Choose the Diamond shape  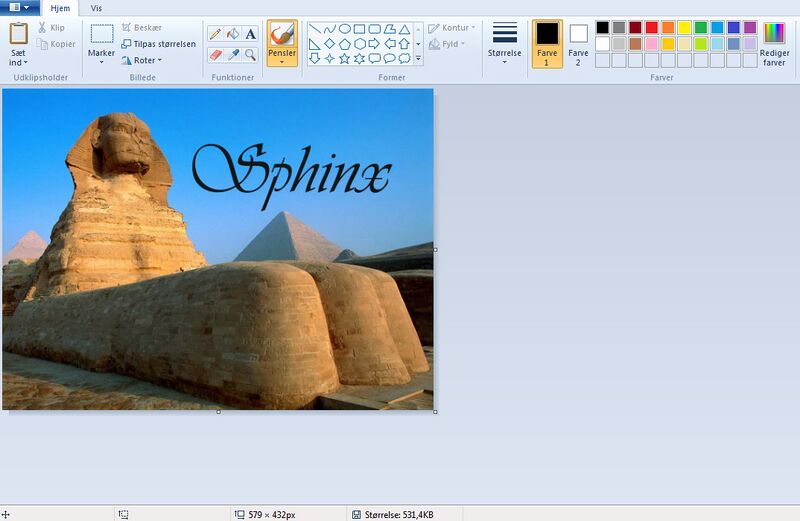[330, 44]
